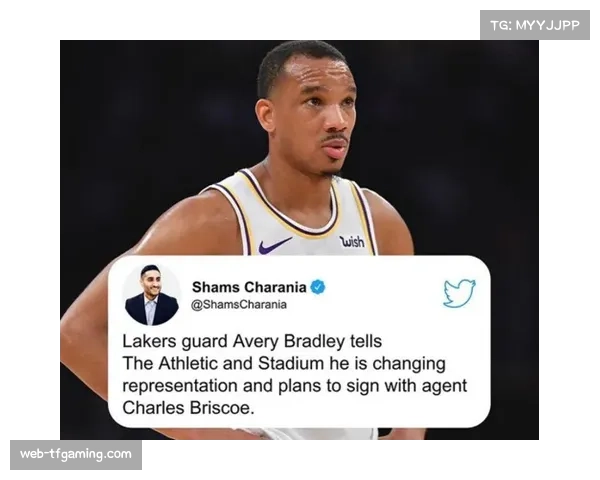Click the Twitter bird logo
Viewport: 600px width, 480px height.
click(460, 293)
